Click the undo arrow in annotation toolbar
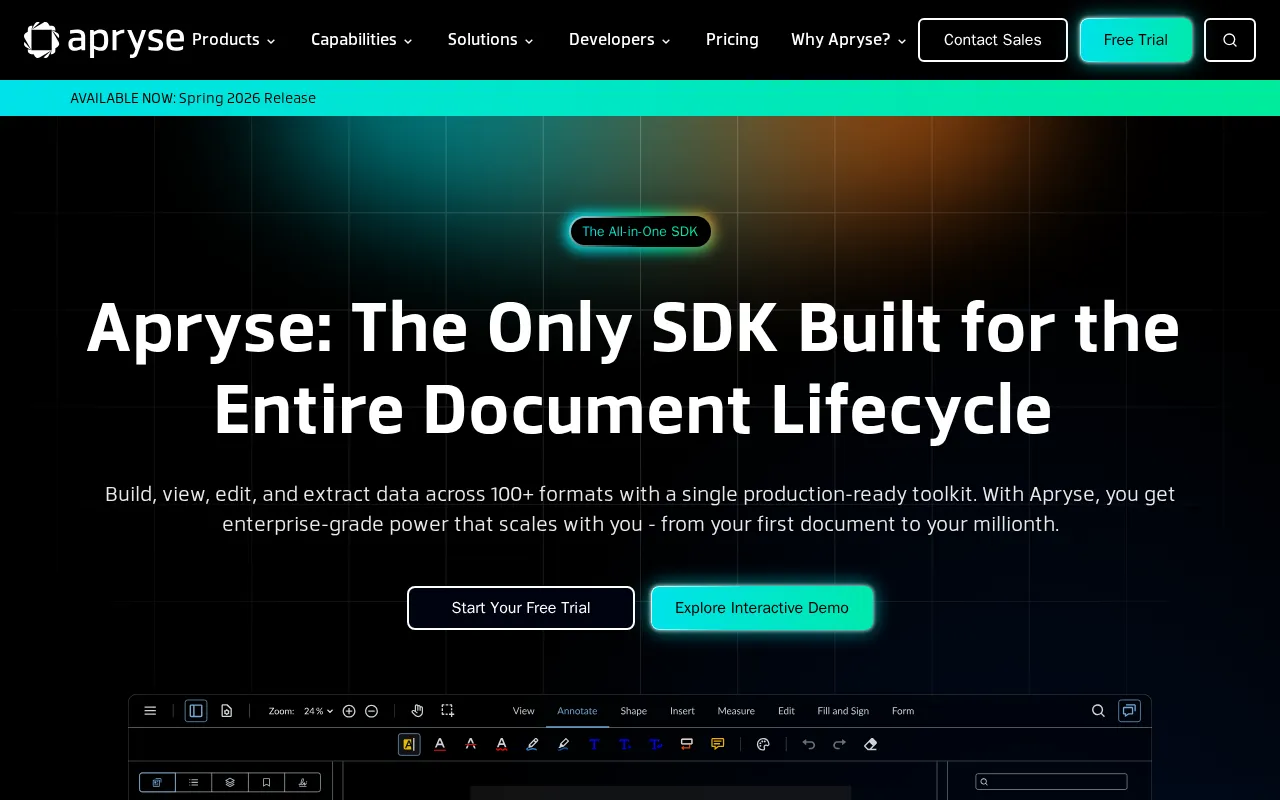 click(809, 744)
